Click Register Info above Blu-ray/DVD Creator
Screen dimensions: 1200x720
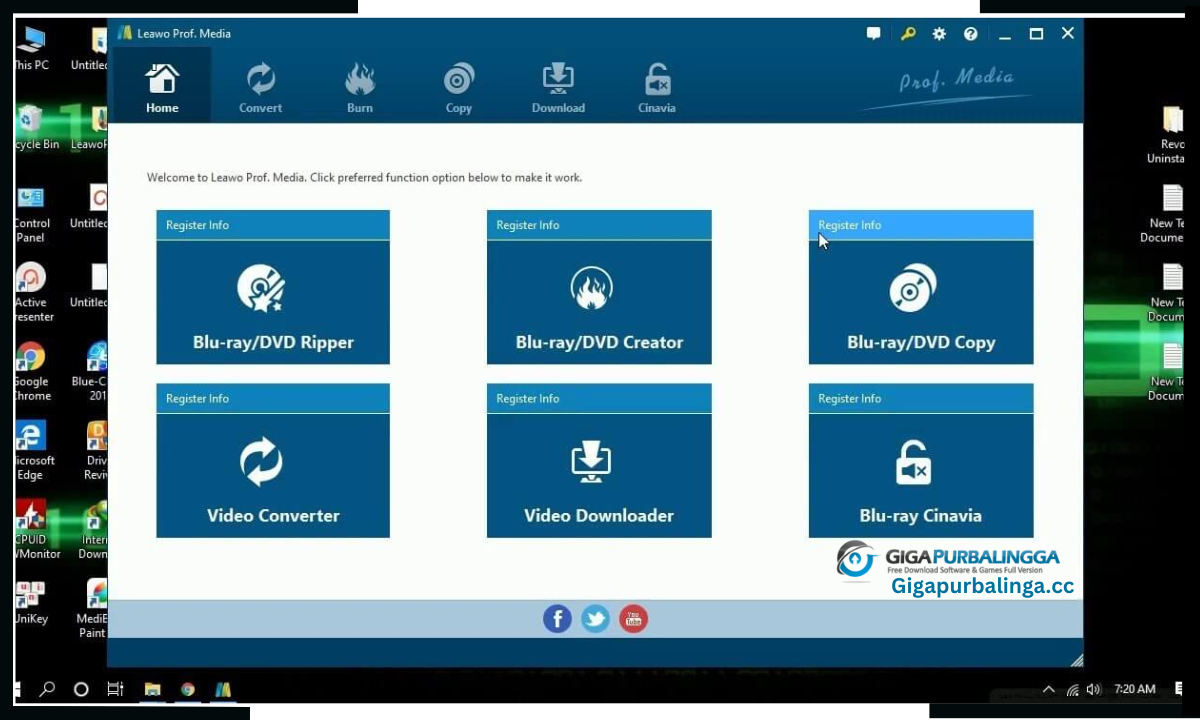pos(528,225)
